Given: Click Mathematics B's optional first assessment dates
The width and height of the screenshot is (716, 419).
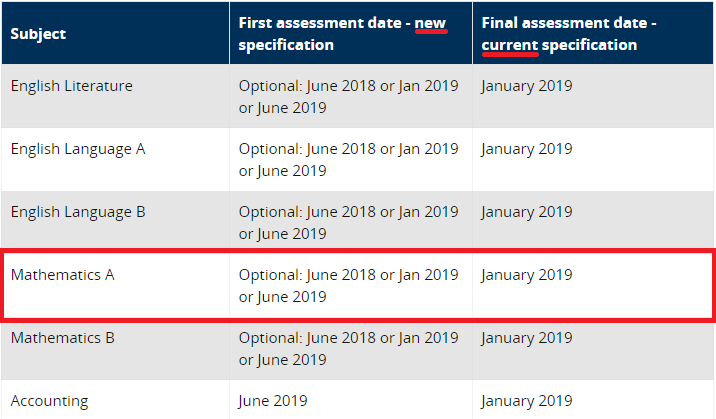Looking at the screenshot, I should point(348,349).
